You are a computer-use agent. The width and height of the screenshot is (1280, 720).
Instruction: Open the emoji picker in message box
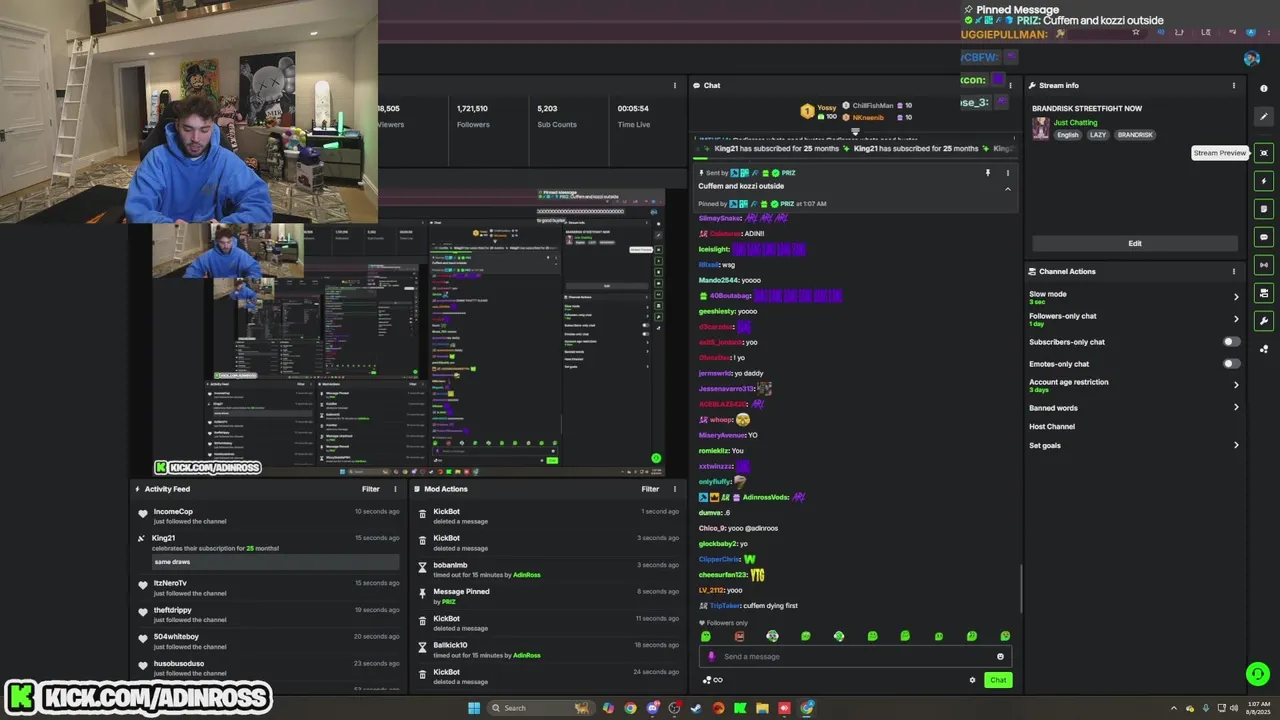tap(1000, 657)
